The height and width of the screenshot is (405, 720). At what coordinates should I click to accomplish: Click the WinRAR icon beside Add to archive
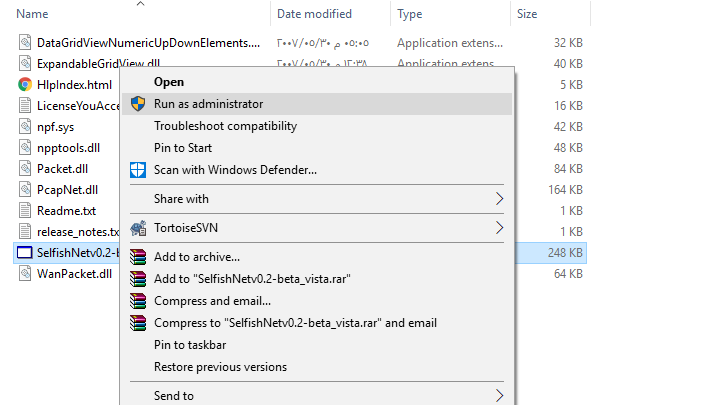point(138,257)
